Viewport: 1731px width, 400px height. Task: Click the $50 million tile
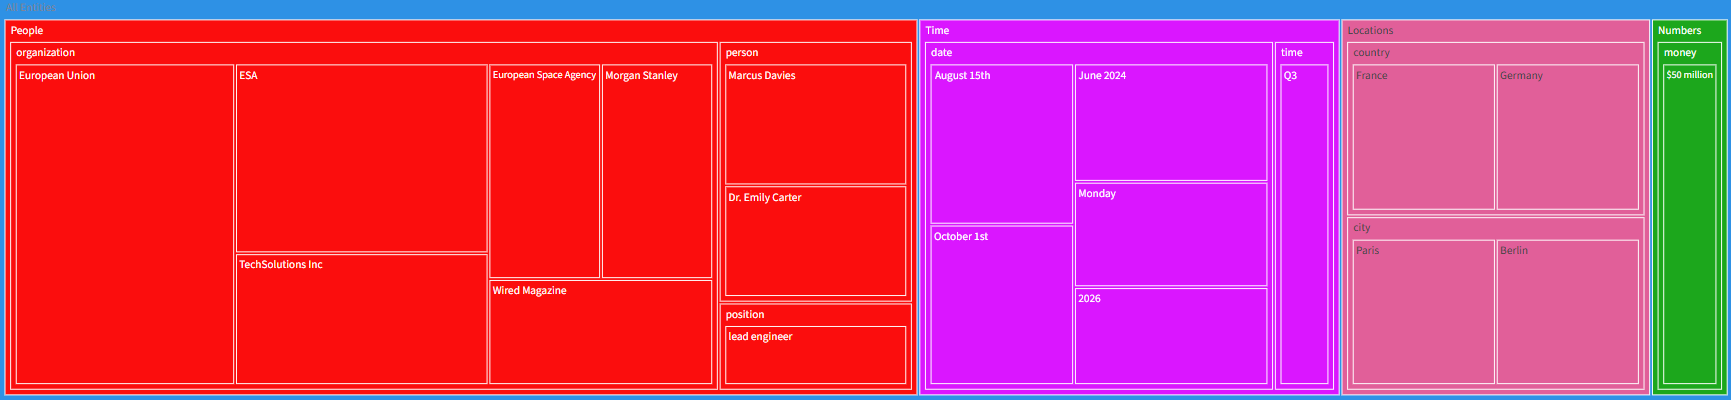tap(1689, 224)
